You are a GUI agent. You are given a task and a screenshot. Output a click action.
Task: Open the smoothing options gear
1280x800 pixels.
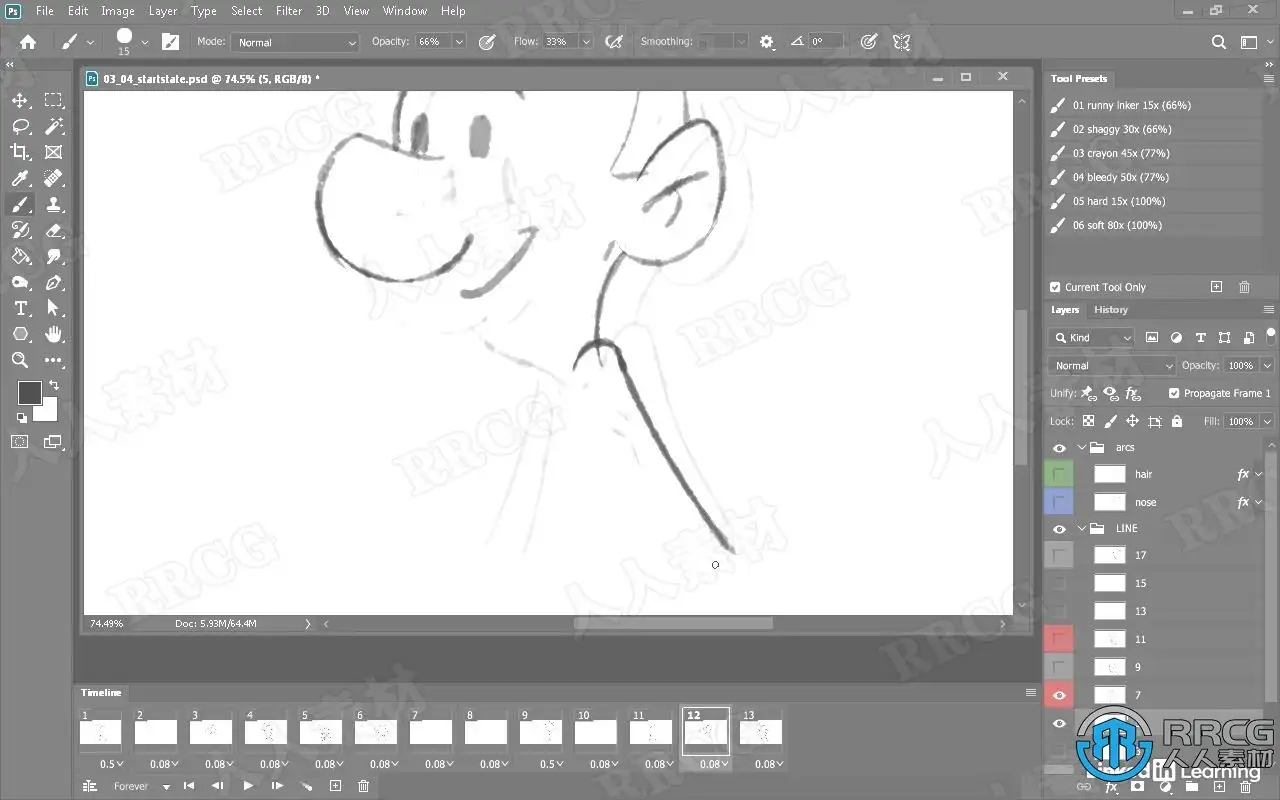(x=767, y=42)
